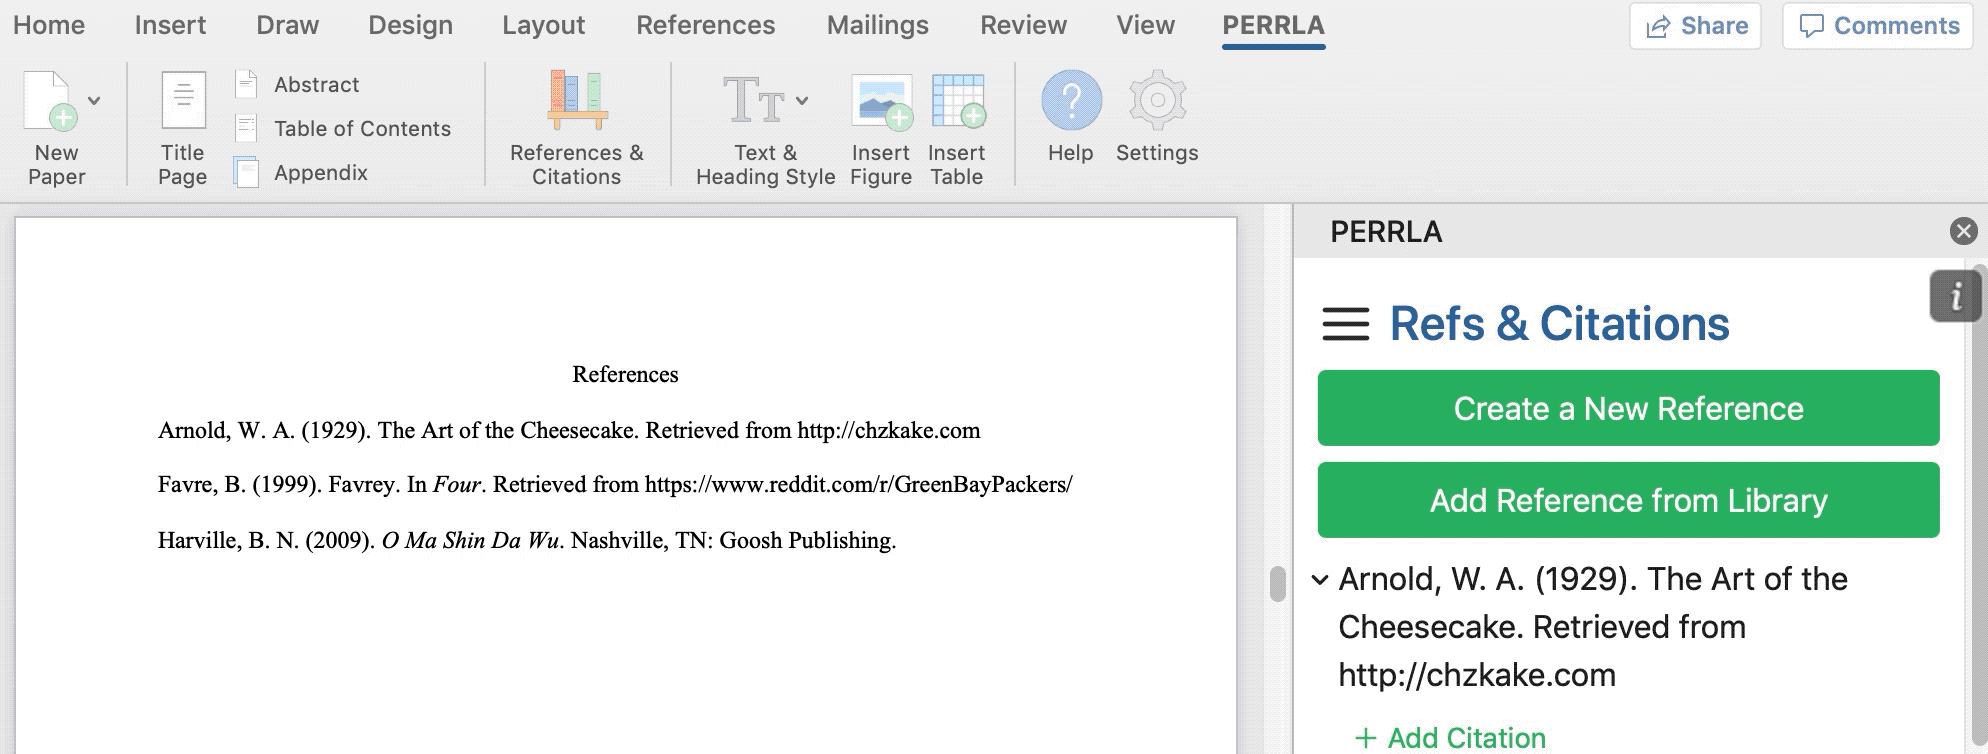Open References & Citations bookshelf icon
This screenshot has width=1988, height=754.
576,101
